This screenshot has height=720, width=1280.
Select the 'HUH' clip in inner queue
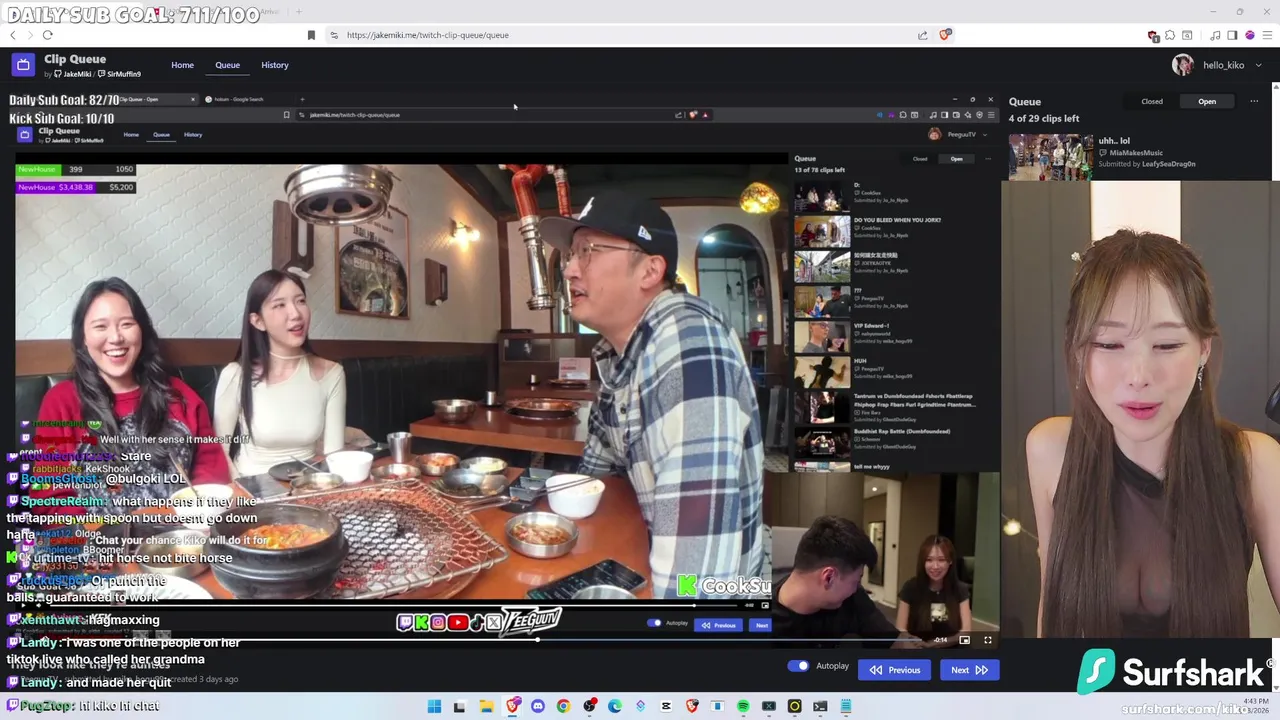pyautogui.click(x=860, y=361)
